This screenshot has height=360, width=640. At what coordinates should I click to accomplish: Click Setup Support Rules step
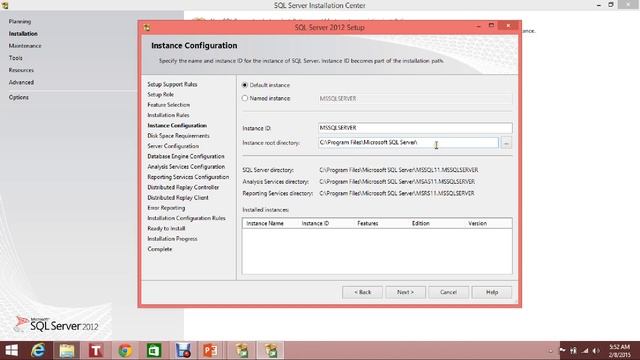(x=172, y=84)
